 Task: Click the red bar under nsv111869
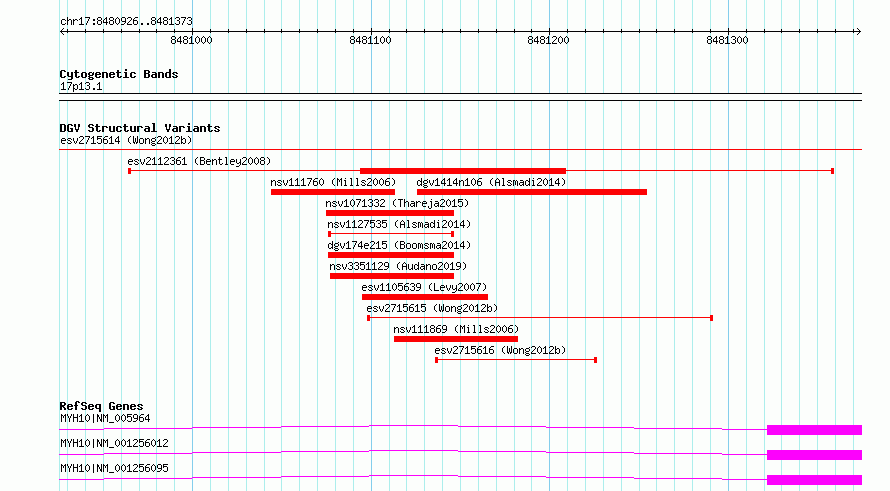[x=456, y=339]
